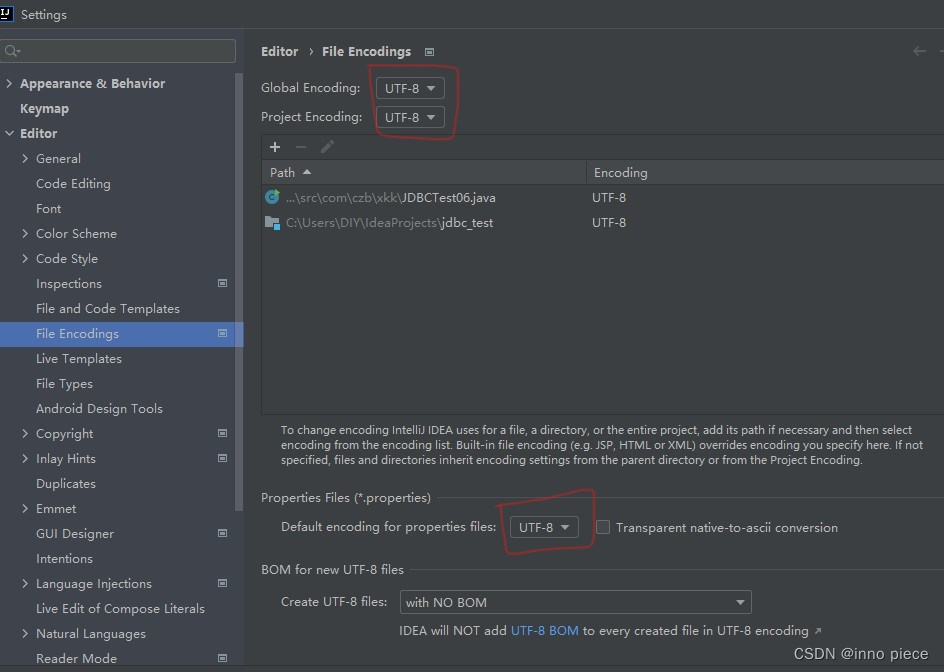Click the project icon beside GUI Designer
944x672 pixels.
222,533
